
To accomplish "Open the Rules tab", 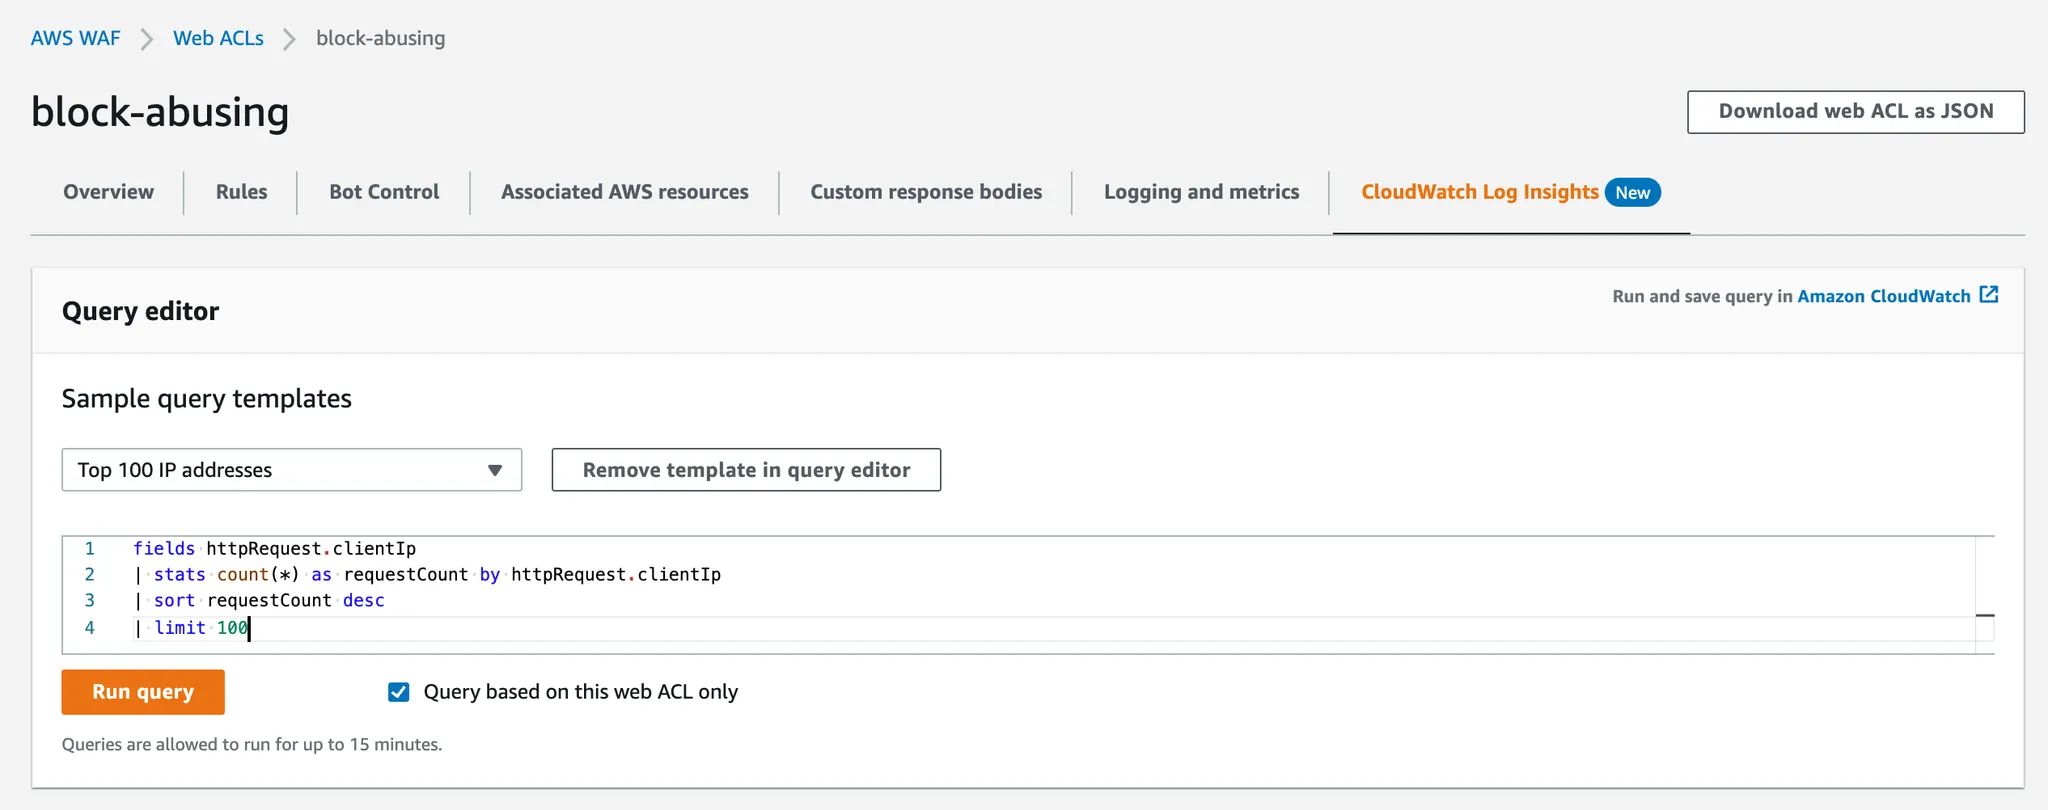I will click(241, 192).
